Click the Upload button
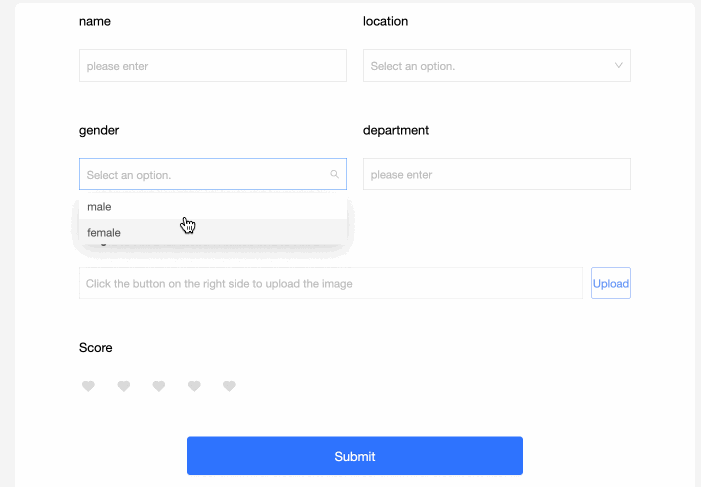 click(x=610, y=283)
